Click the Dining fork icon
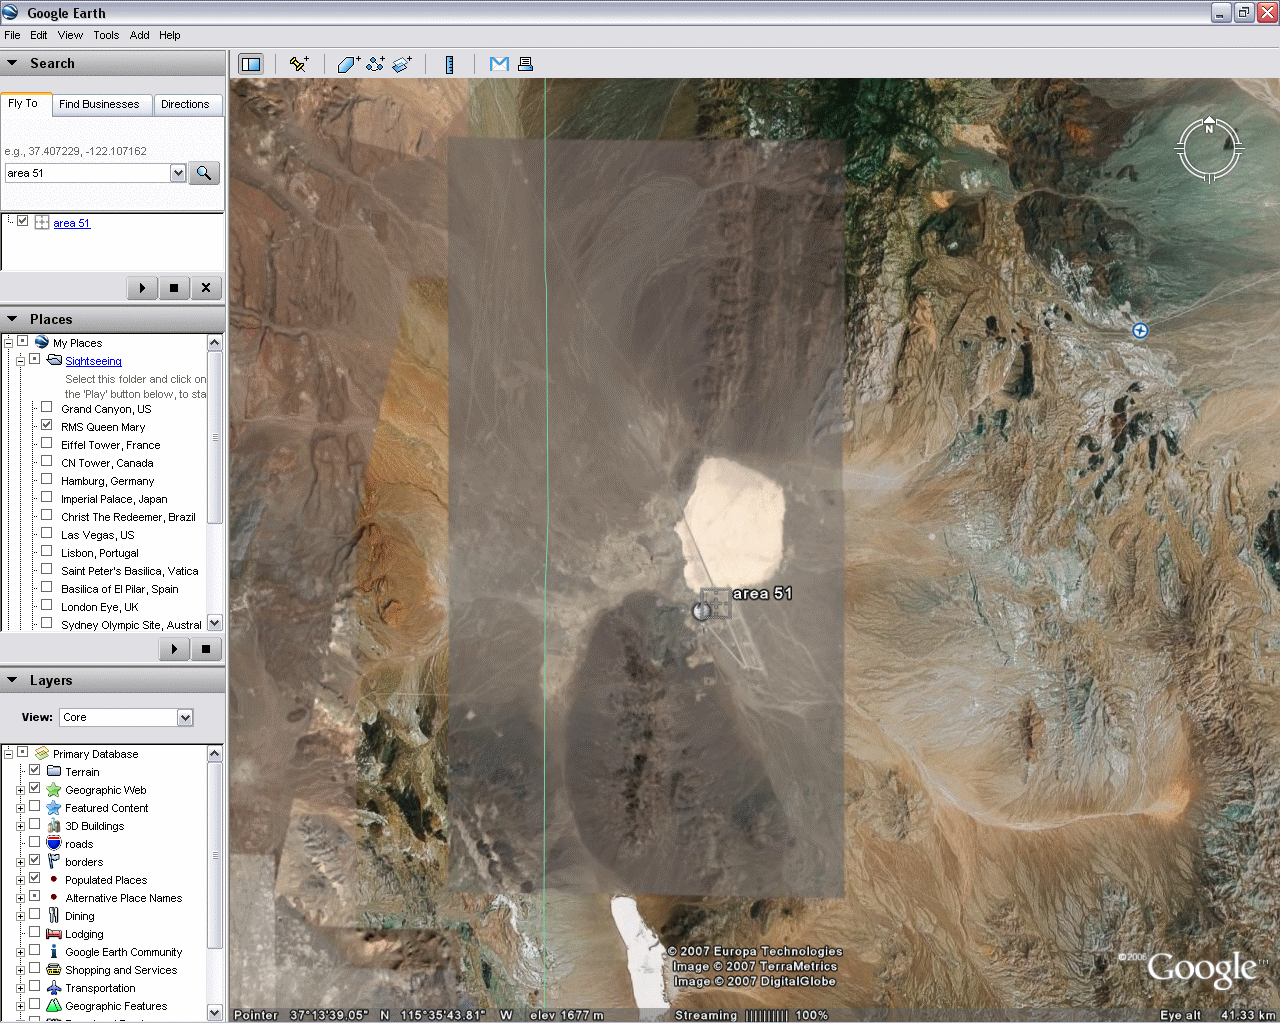The height and width of the screenshot is (1024, 1280). 54,915
